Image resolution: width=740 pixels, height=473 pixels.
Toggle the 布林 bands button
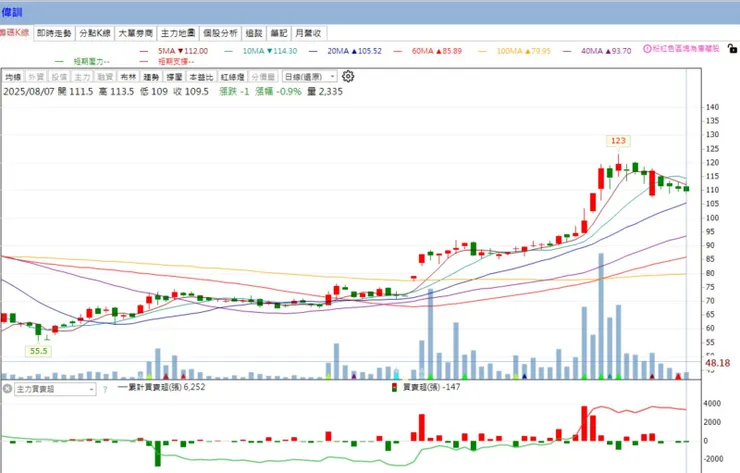coord(128,77)
